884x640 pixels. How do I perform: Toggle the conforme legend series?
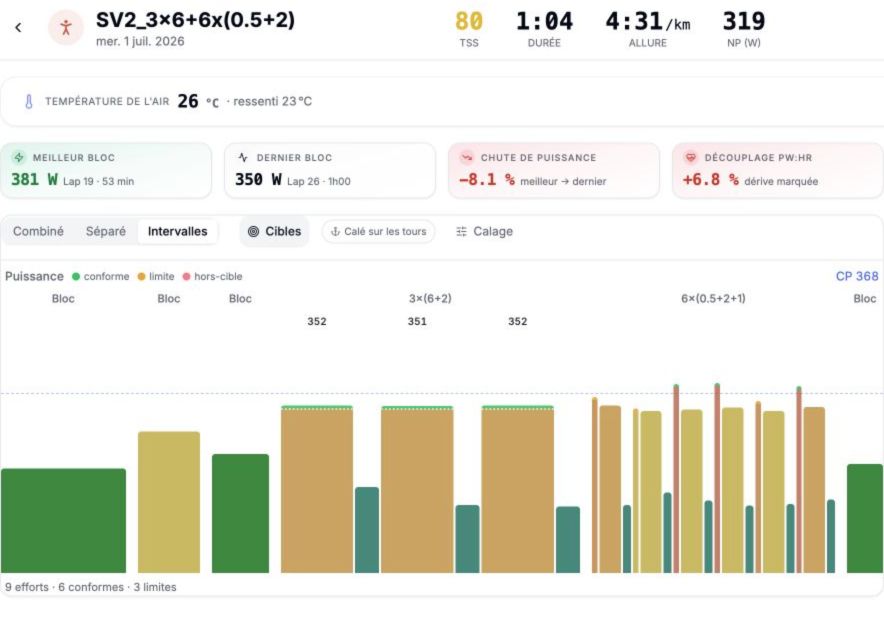pos(100,276)
